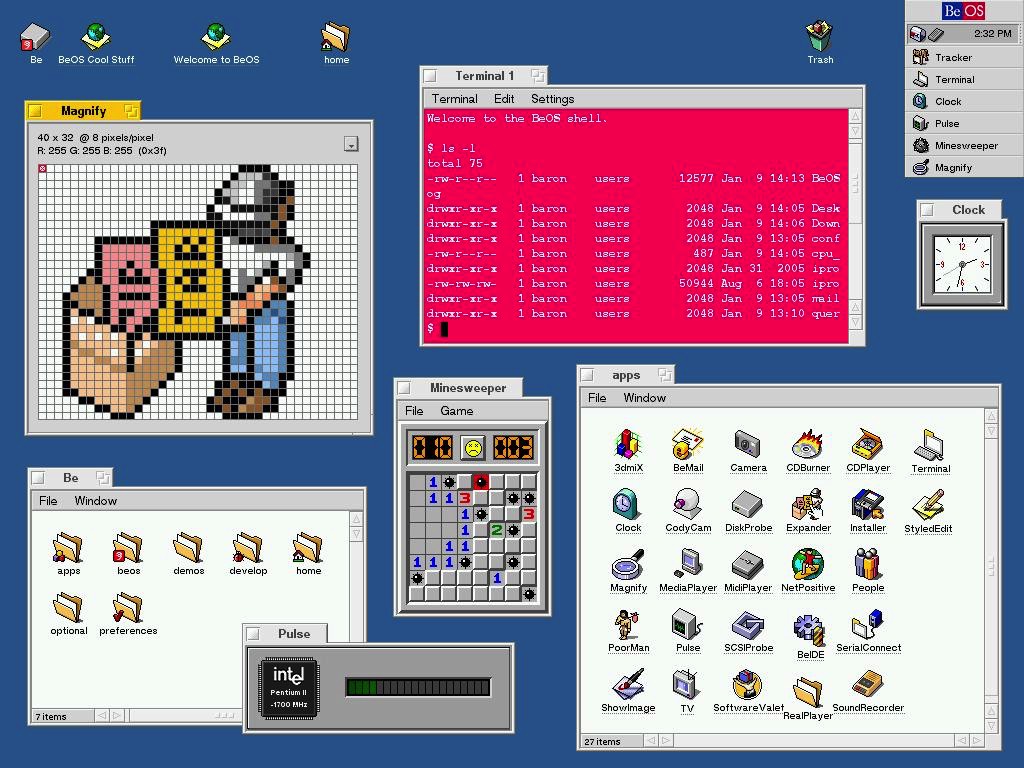
Task: Open the Window menu in the apps window
Action: [645, 398]
